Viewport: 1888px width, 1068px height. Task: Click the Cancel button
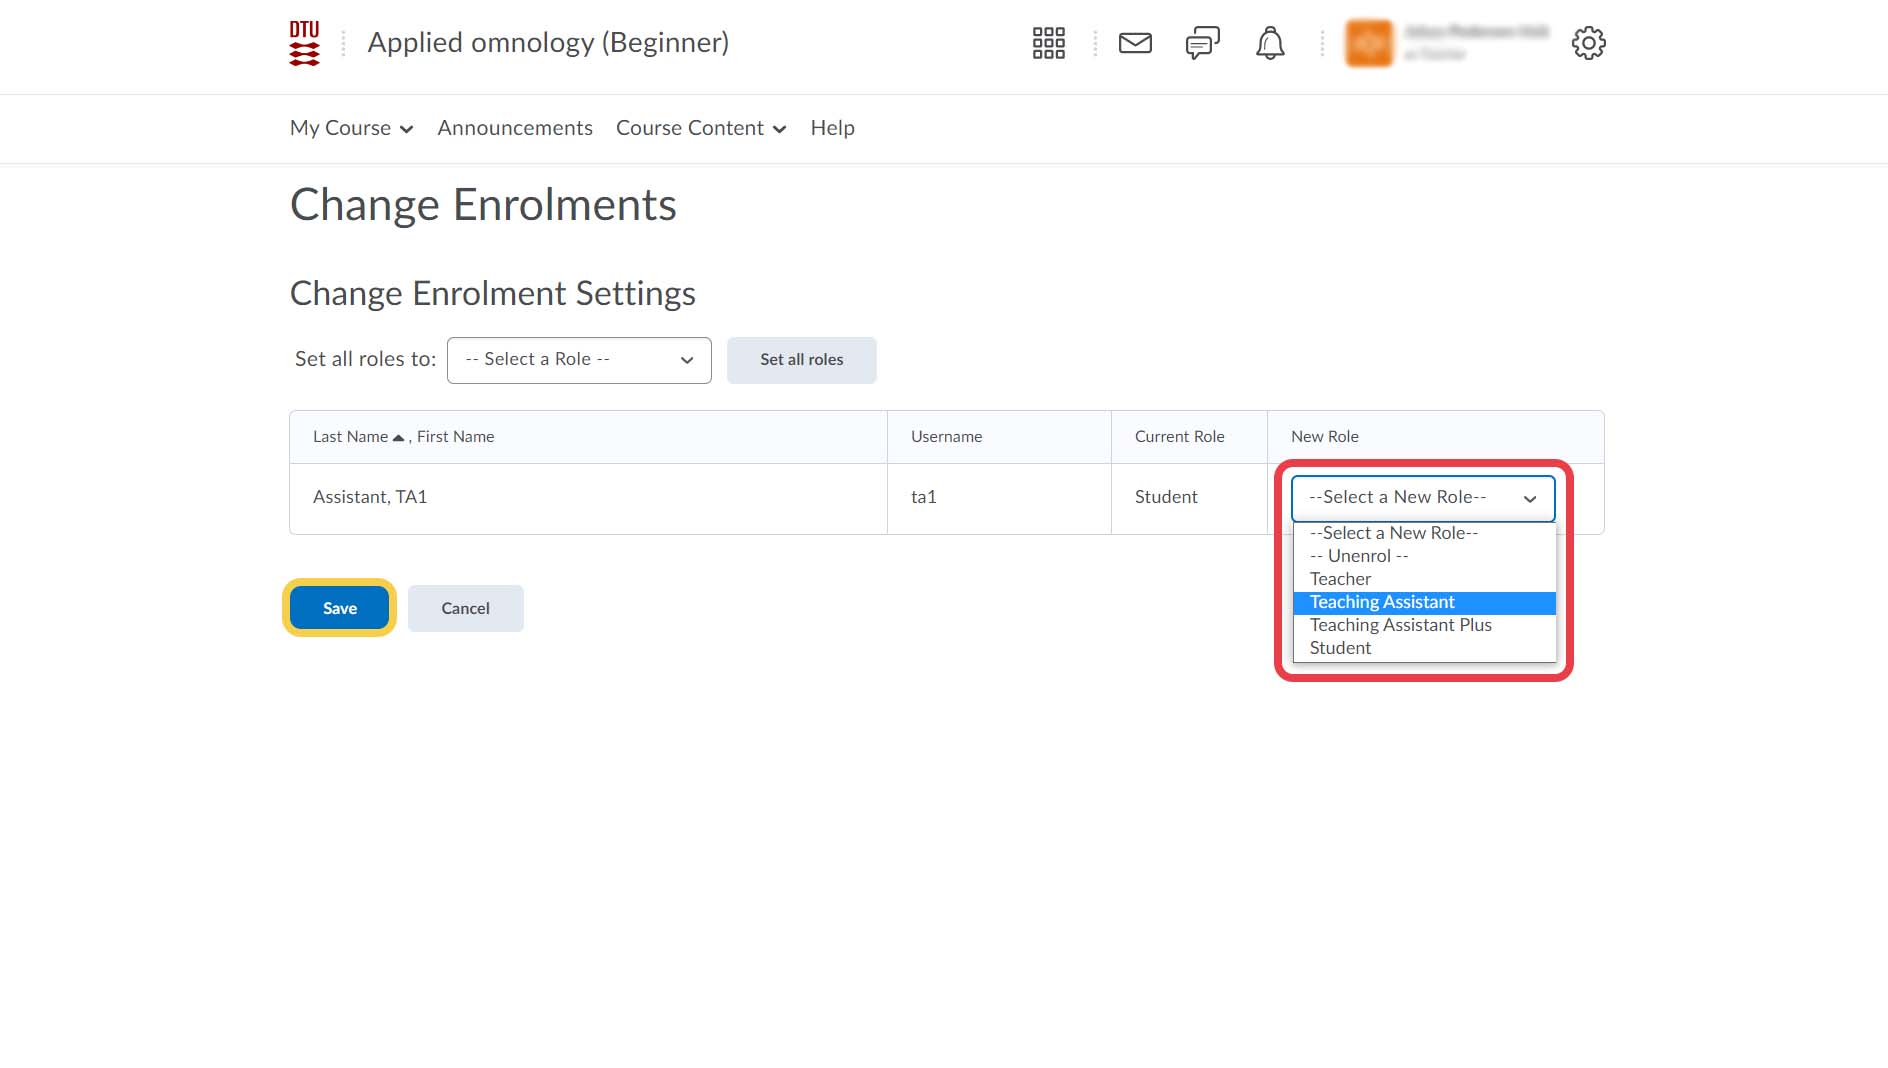point(465,608)
